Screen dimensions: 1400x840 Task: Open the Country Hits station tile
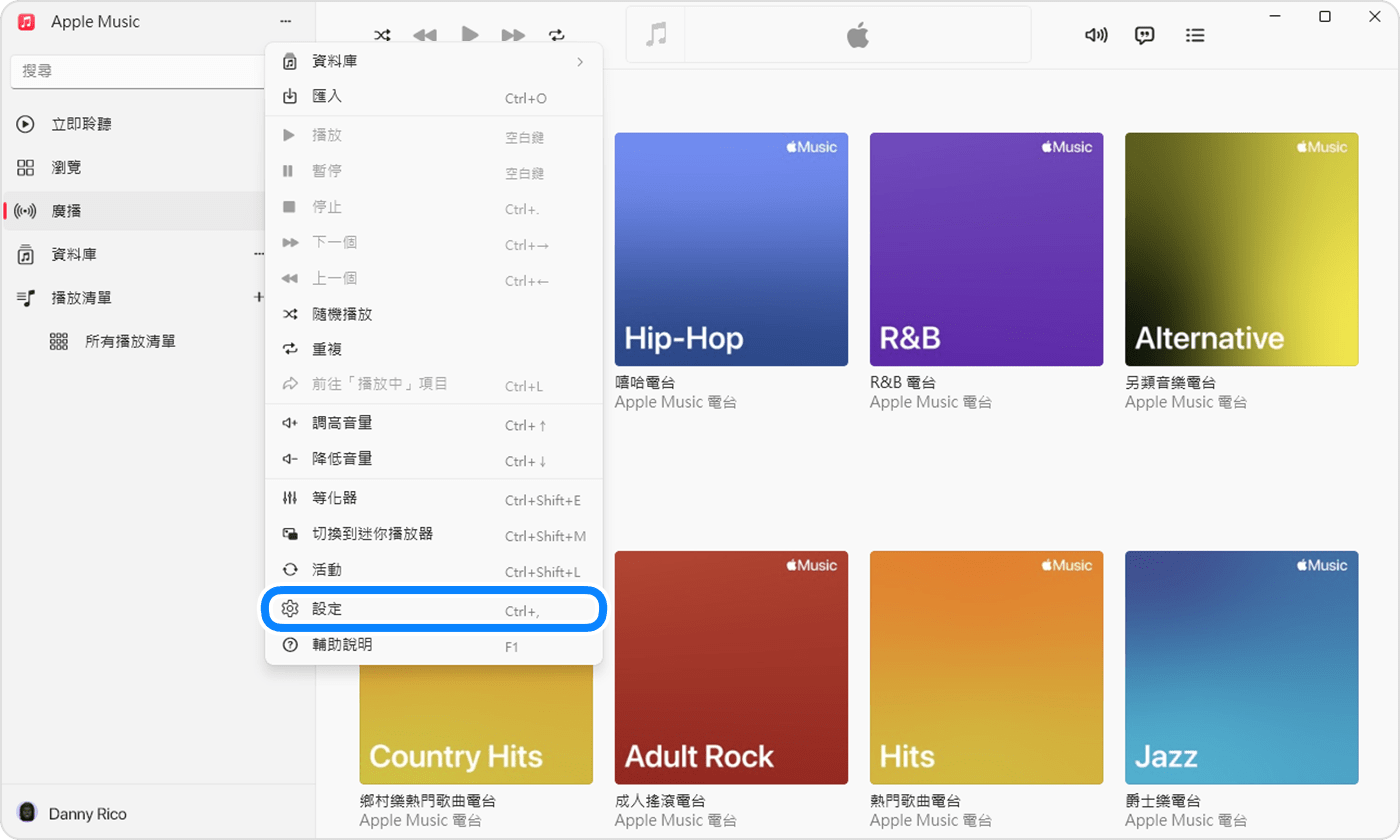pyautogui.click(x=476, y=724)
